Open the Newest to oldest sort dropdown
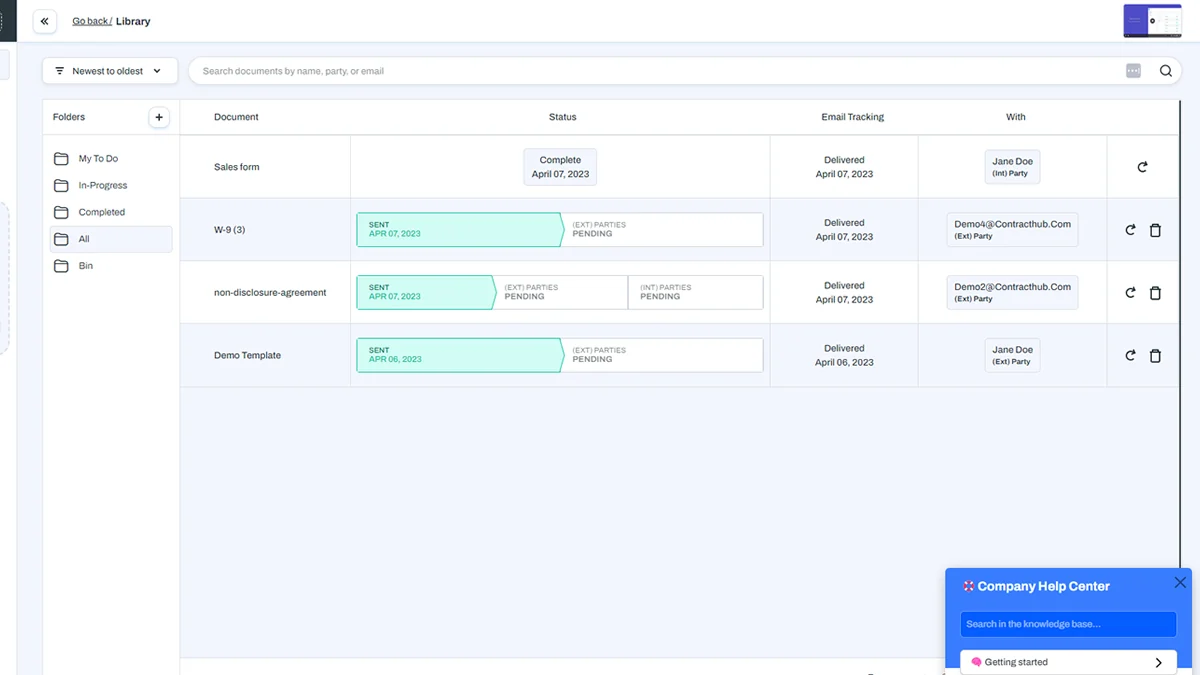The width and height of the screenshot is (1200, 675). (110, 71)
